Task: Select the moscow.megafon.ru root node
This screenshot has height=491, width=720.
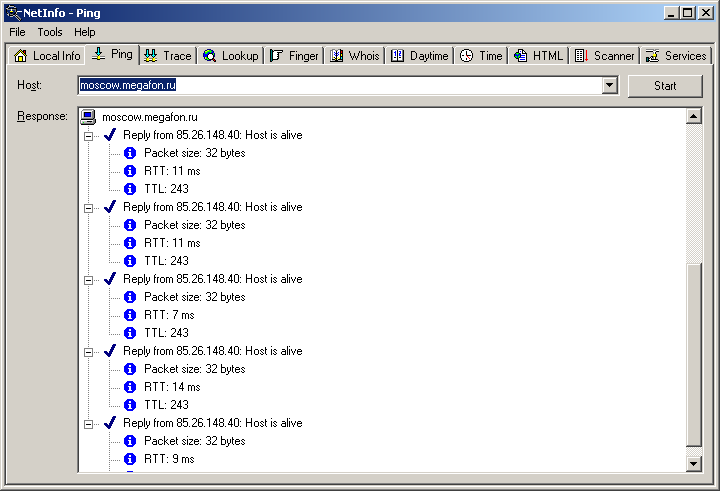Action: click(150, 117)
